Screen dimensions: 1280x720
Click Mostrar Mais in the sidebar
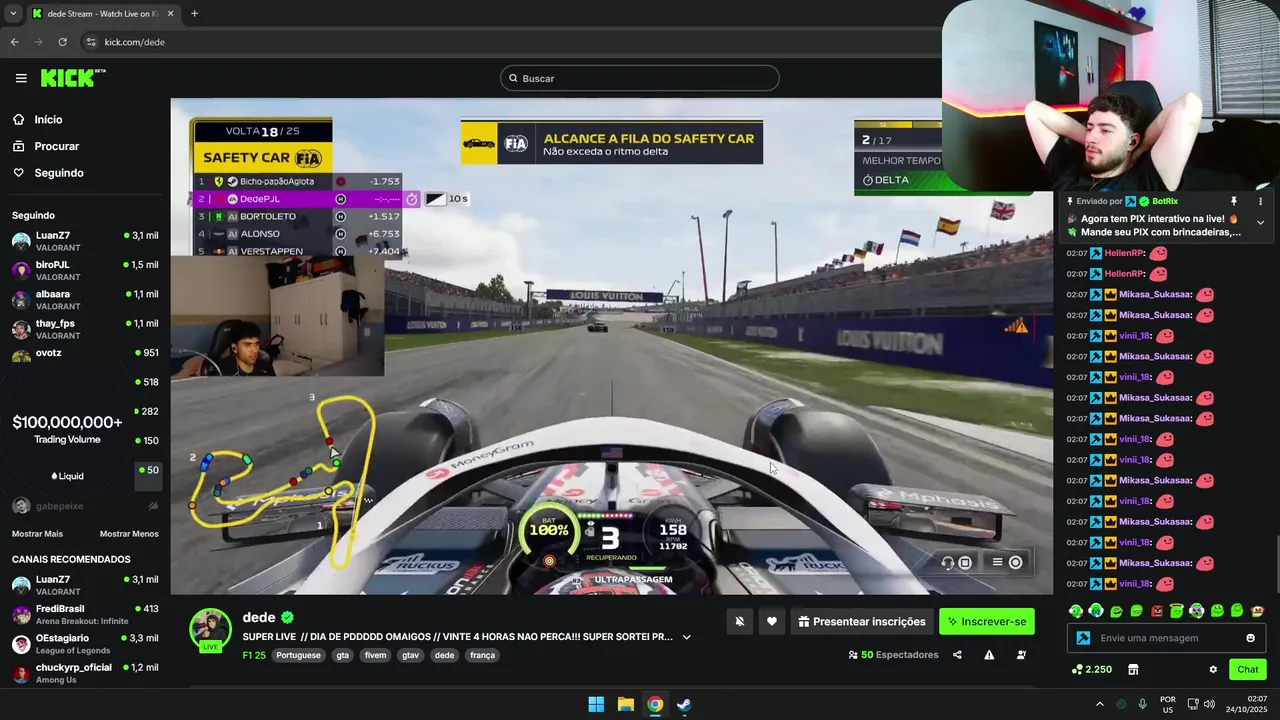pyautogui.click(x=37, y=534)
